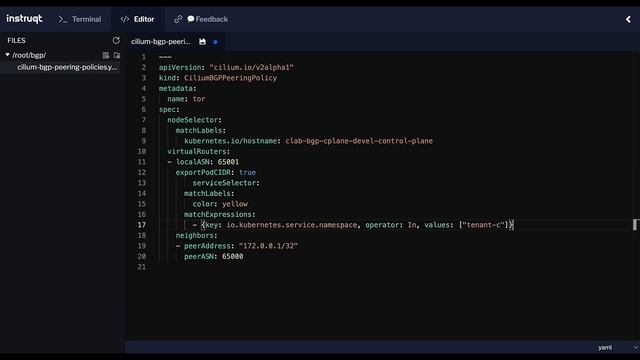Click the link chain icon

tap(178, 19)
